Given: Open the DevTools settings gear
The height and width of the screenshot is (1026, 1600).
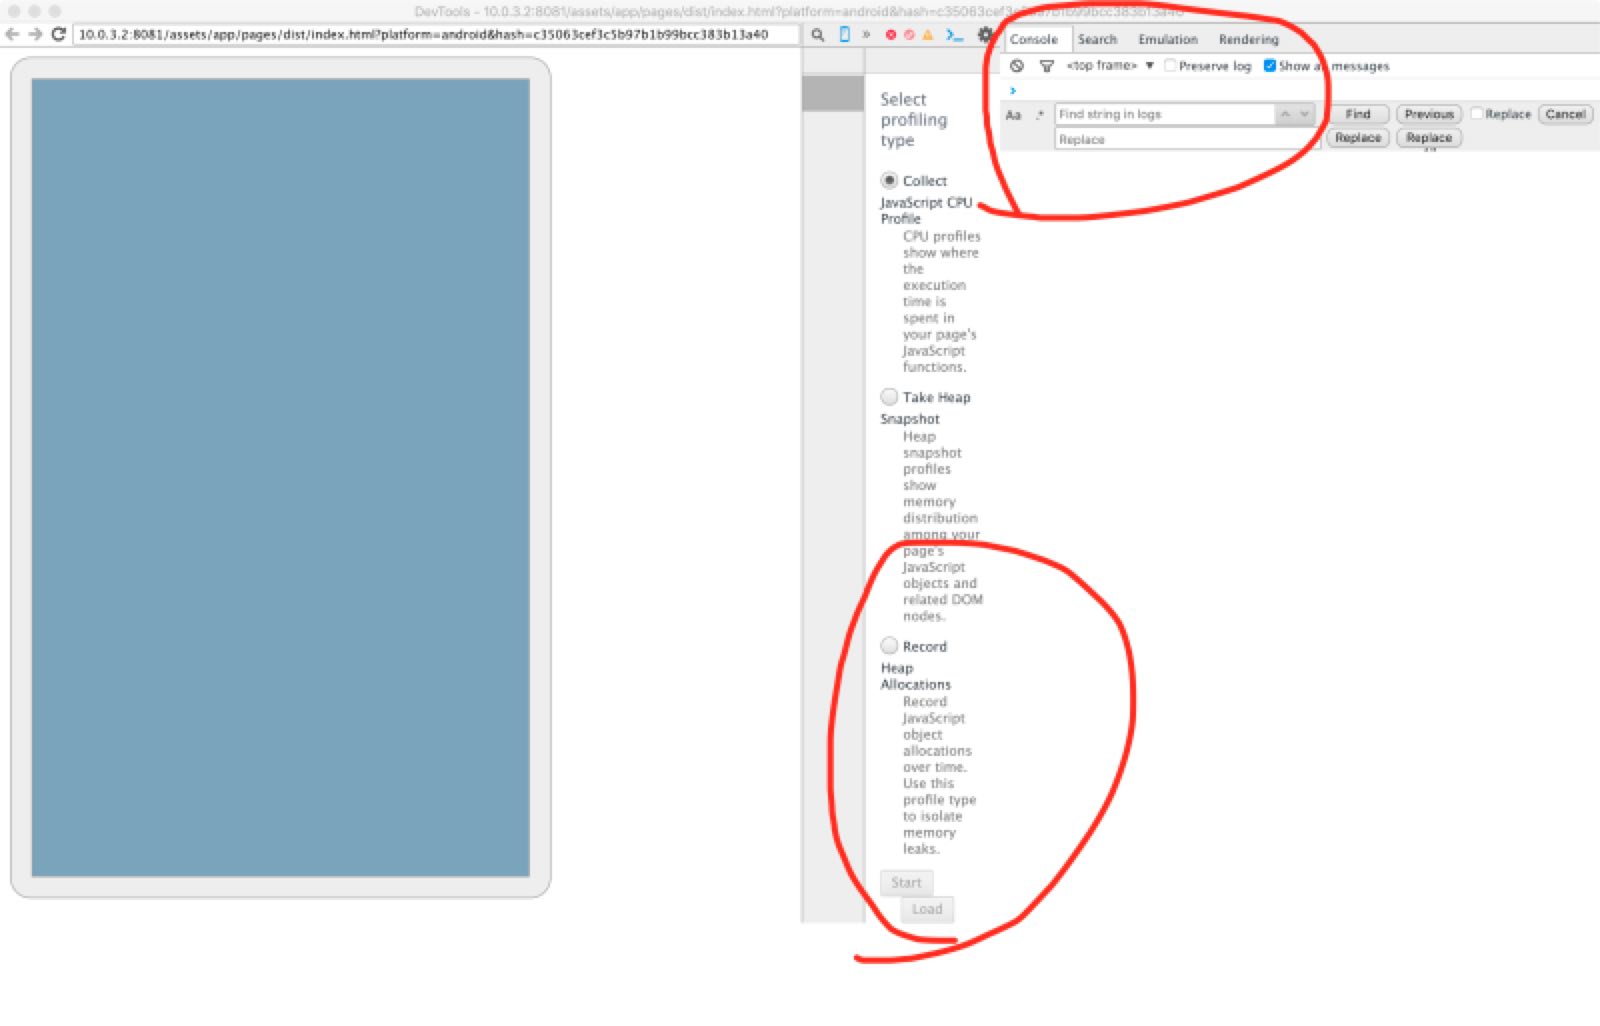Looking at the screenshot, I should pos(985,33).
